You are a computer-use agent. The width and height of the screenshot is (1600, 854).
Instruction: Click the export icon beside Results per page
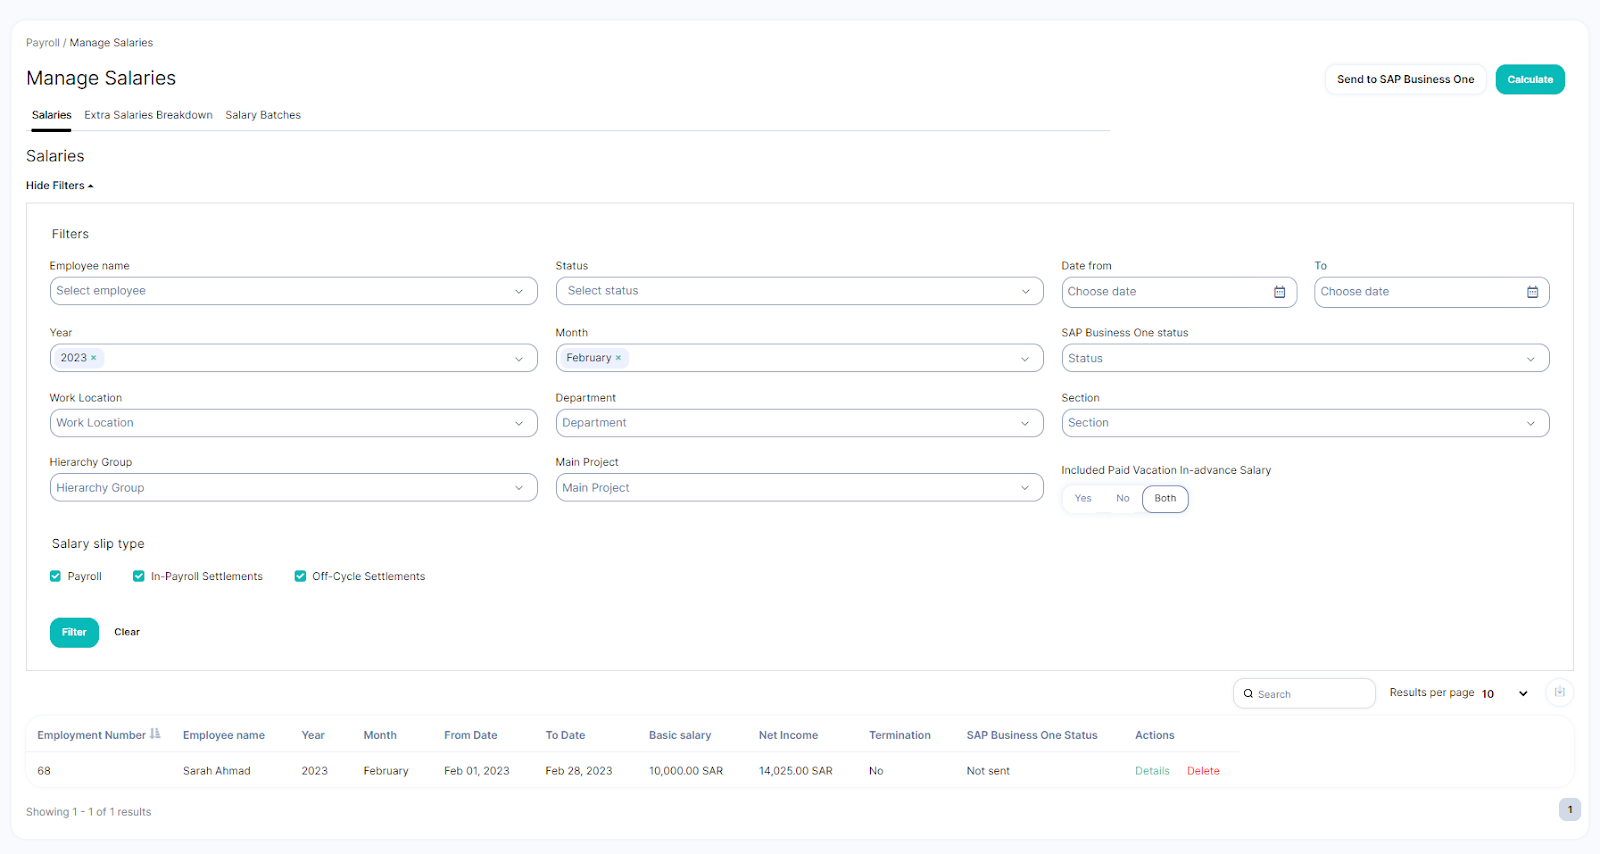(x=1560, y=692)
